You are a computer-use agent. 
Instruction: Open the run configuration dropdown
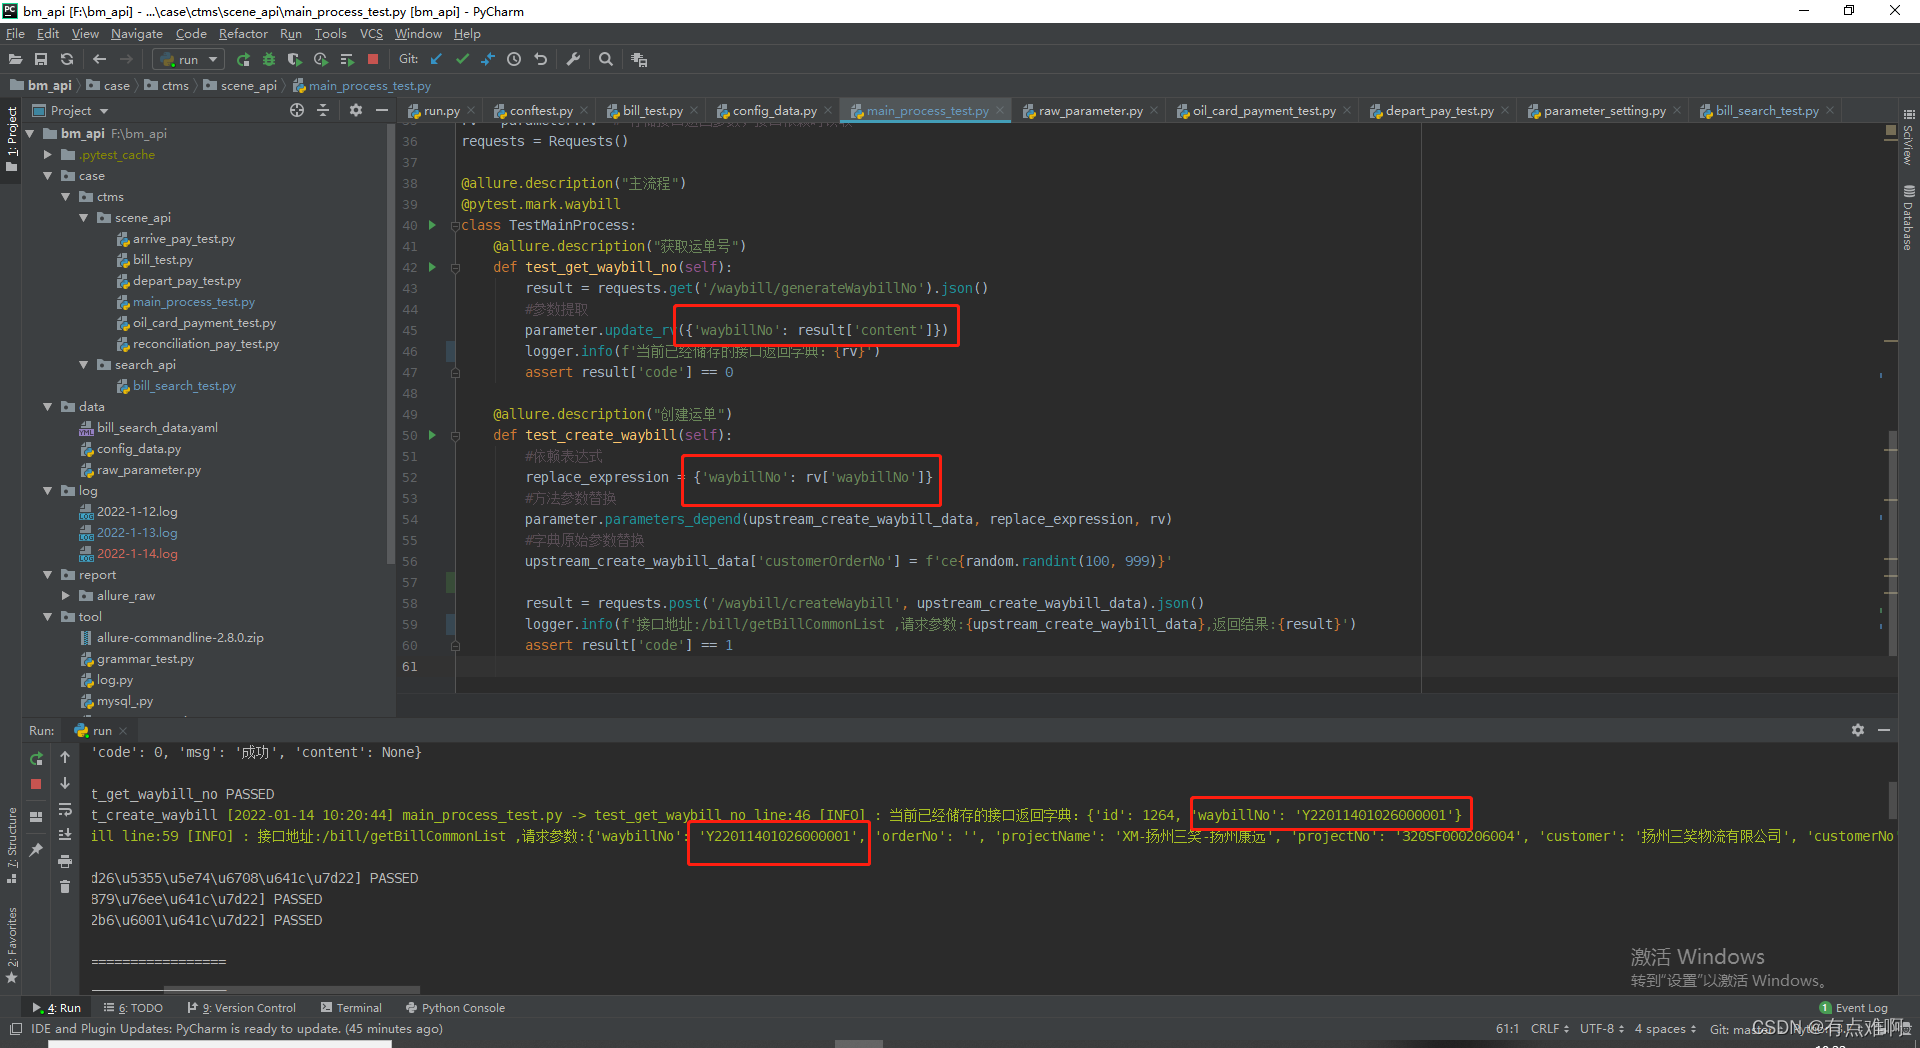tap(189, 60)
